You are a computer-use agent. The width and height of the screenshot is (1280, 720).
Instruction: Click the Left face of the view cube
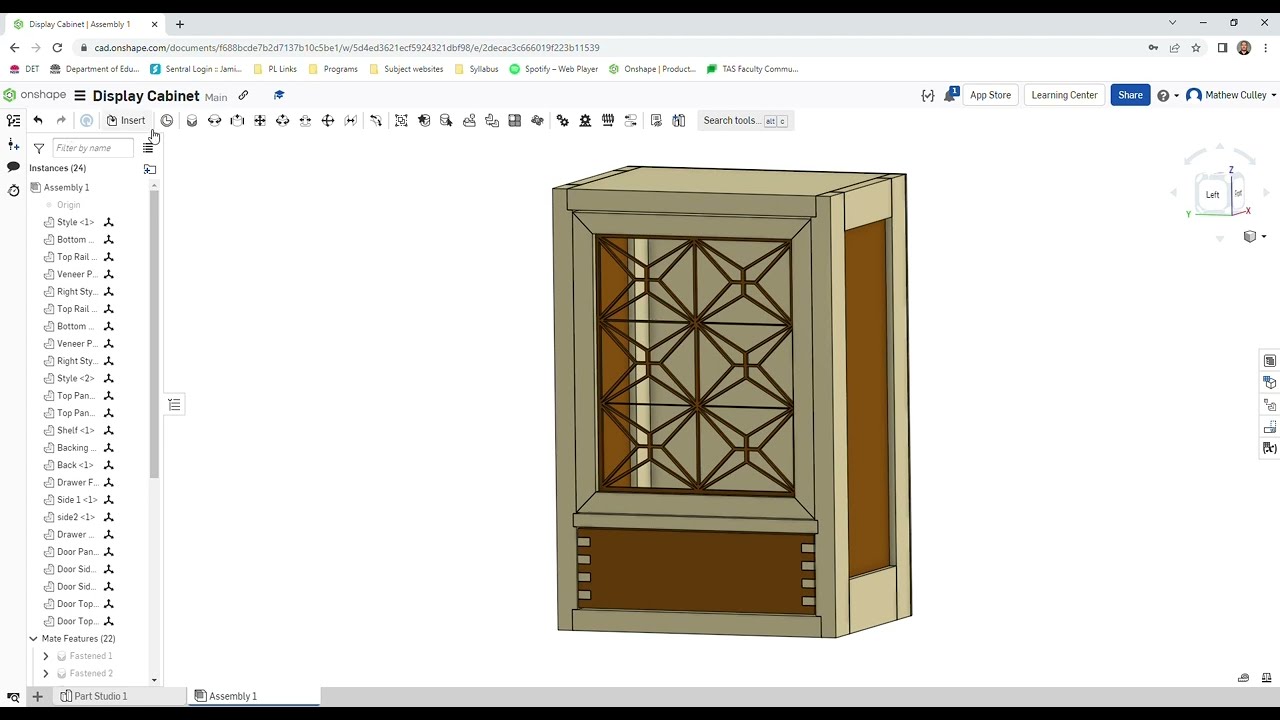click(x=1212, y=195)
